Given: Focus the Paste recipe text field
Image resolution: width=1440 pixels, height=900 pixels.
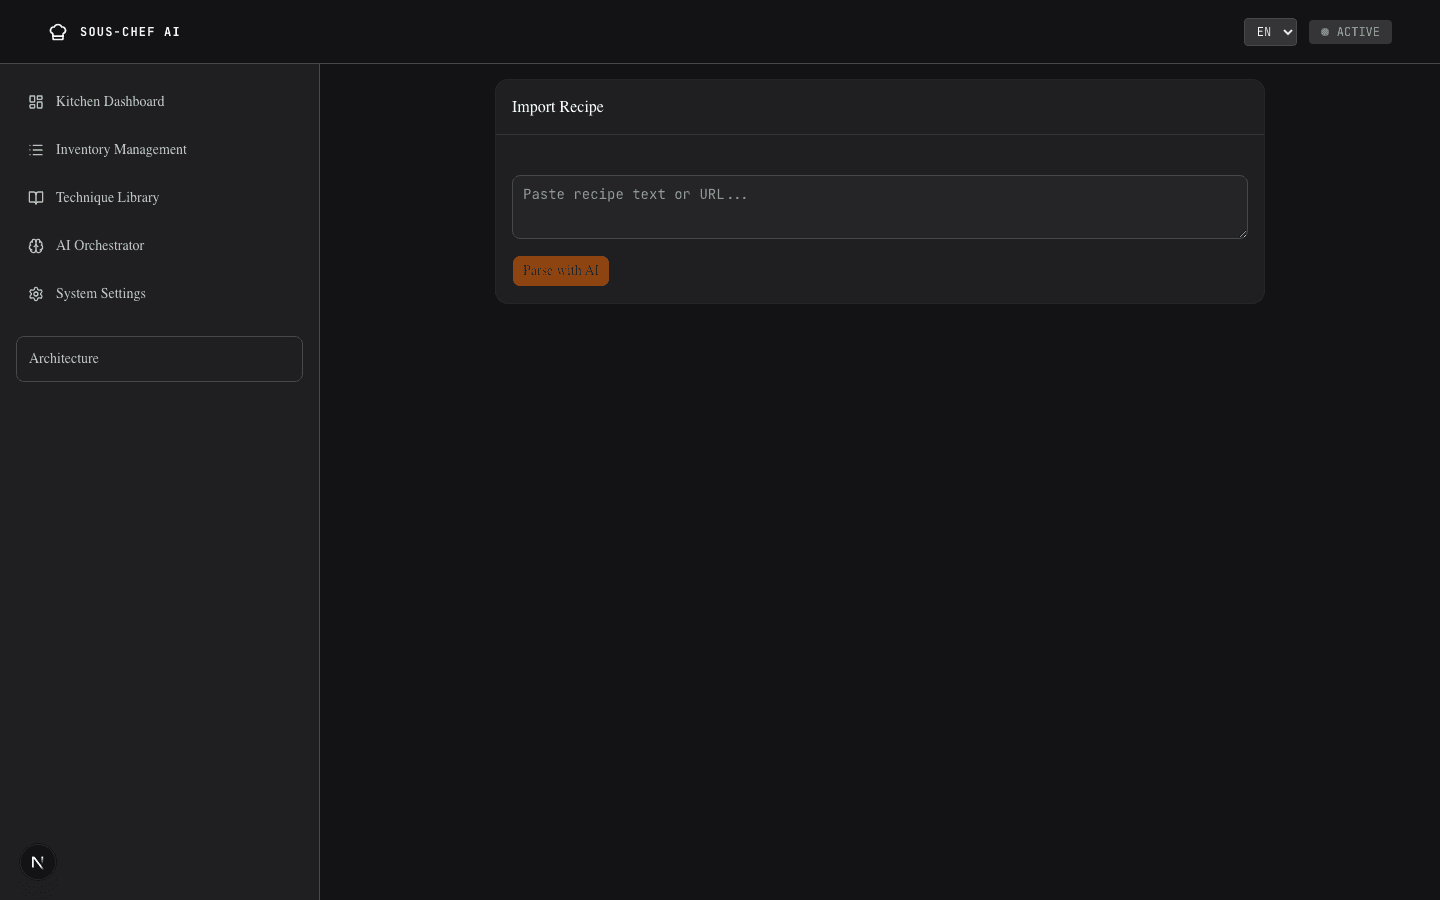Looking at the screenshot, I should coord(880,207).
